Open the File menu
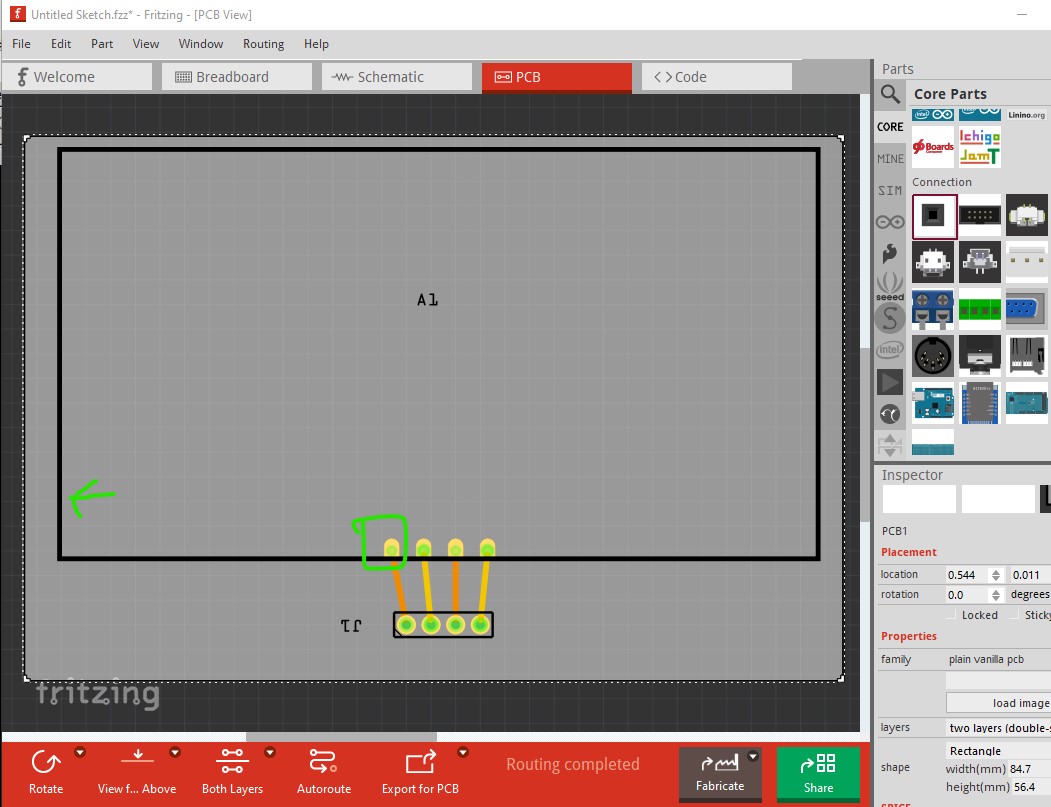 (x=21, y=44)
